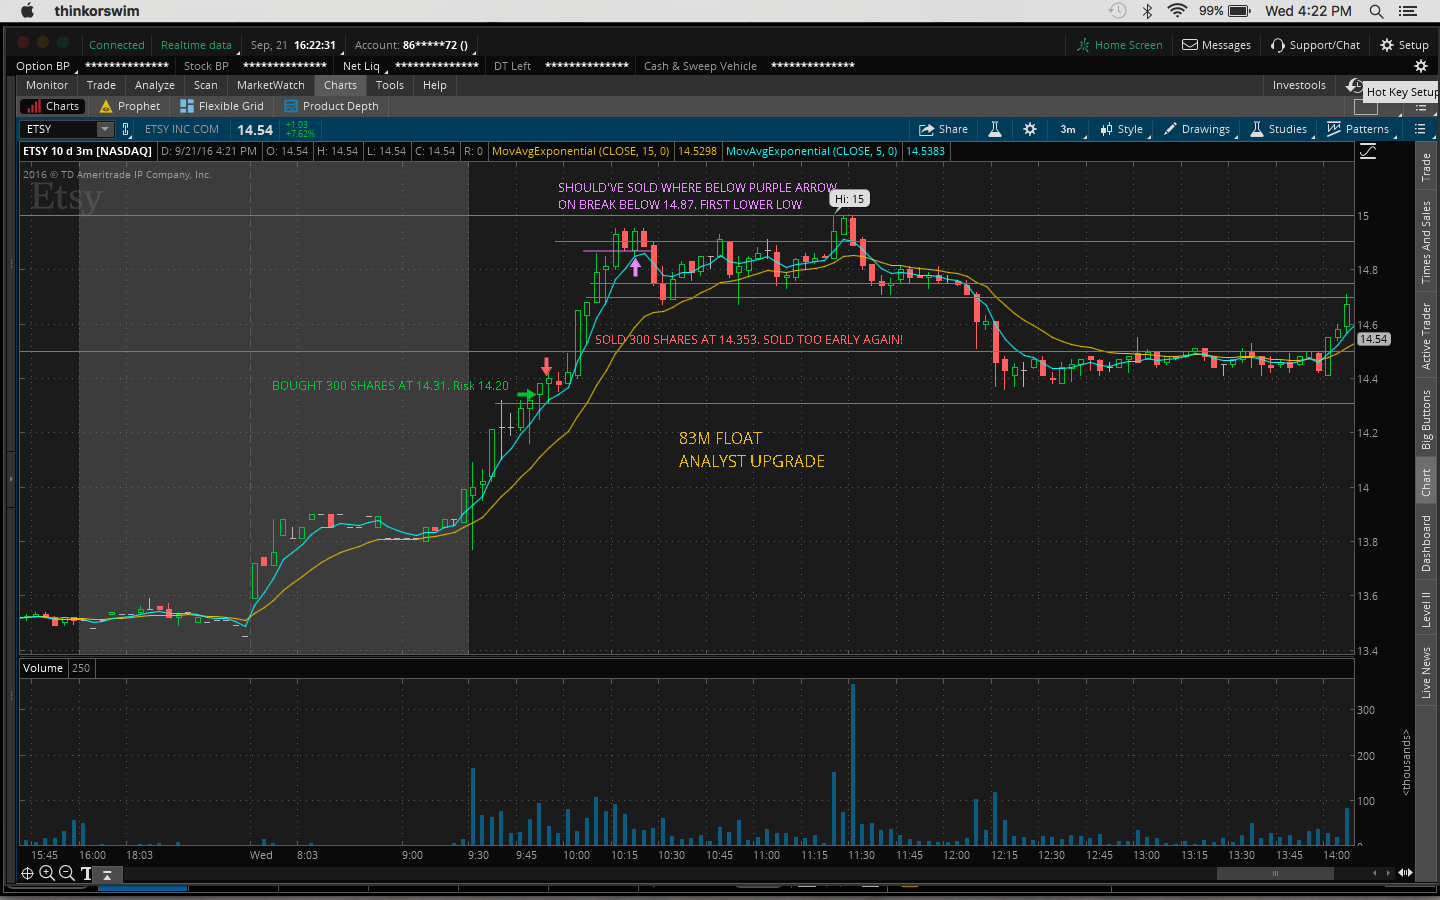Open the Prophet sub-tab
Screen dimensions: 1440x900
(x=130, y=106)
